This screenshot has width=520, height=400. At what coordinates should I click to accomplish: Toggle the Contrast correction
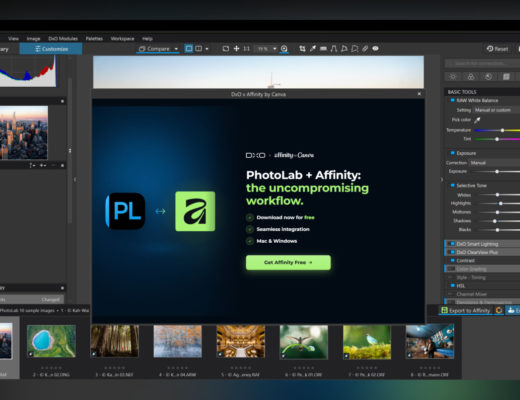[452, 260]
